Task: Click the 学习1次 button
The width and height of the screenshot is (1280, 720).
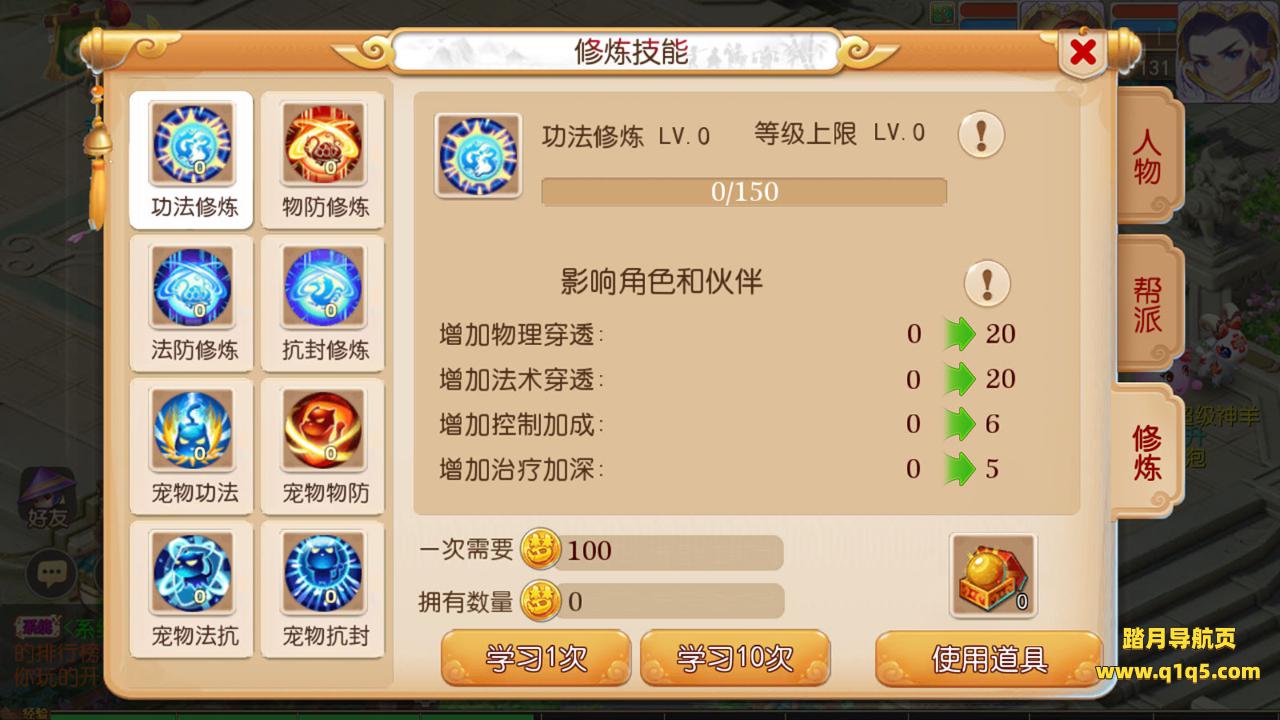Action: tap(536, 658)
